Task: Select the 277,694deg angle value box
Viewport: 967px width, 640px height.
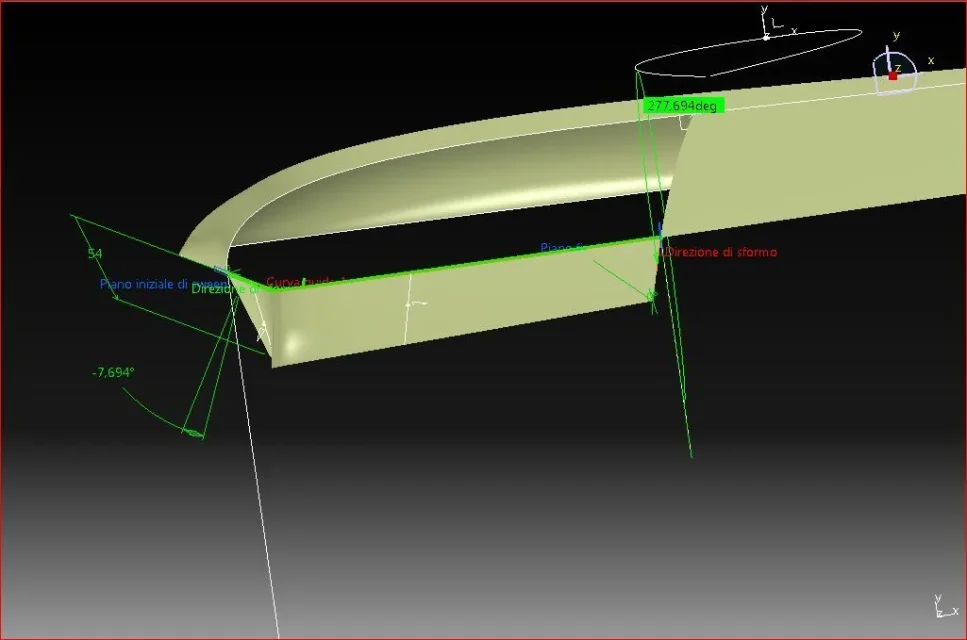Action: [683, 105]
